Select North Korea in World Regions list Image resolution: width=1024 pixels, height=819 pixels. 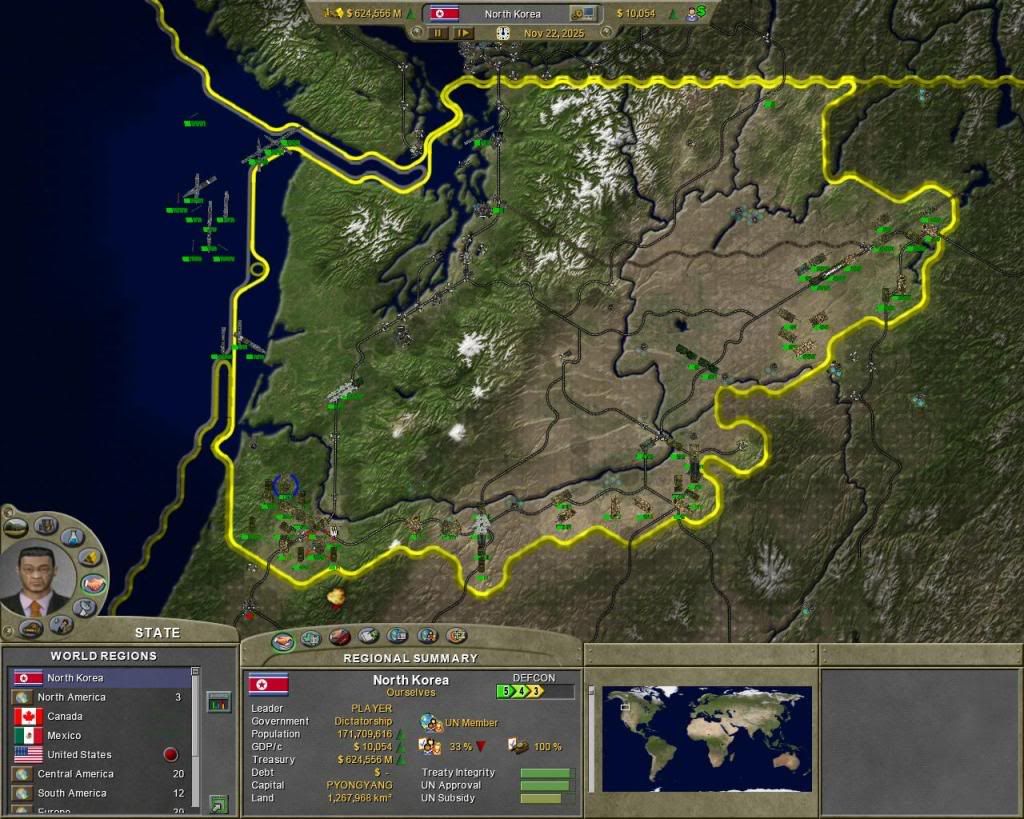(x=101, y=678)
